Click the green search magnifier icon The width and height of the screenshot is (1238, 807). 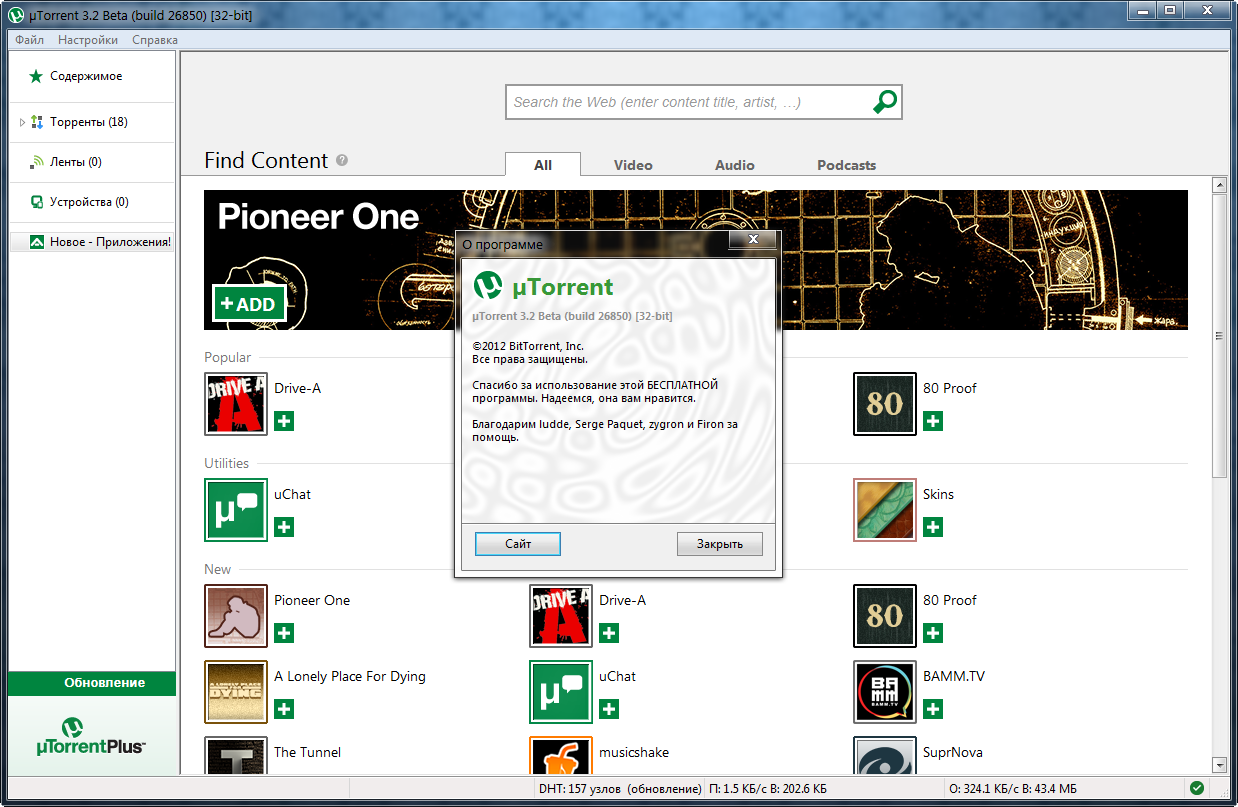pos(884,101)
